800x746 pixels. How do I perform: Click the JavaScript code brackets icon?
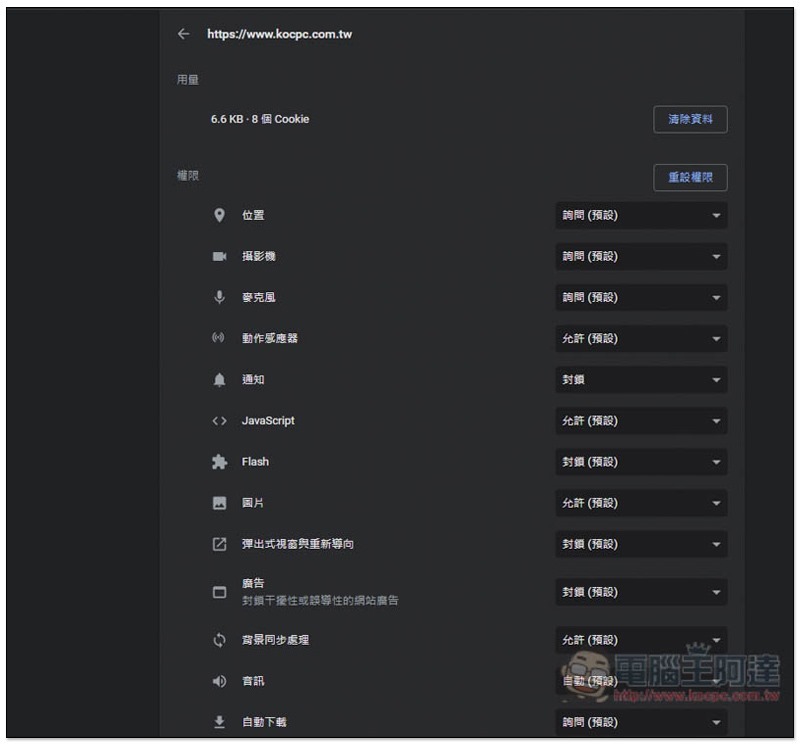pyautogui.click(x=219, y=421)
